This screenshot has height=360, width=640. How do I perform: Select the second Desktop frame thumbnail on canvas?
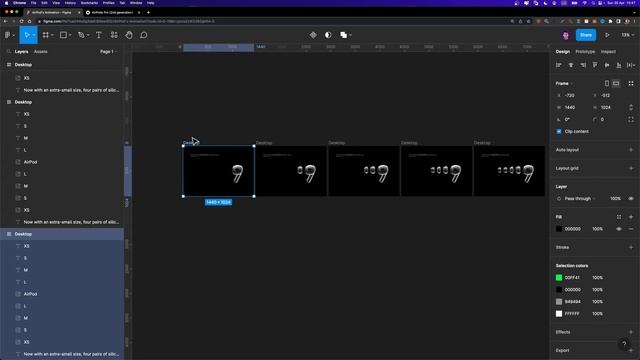pos(291,171)
